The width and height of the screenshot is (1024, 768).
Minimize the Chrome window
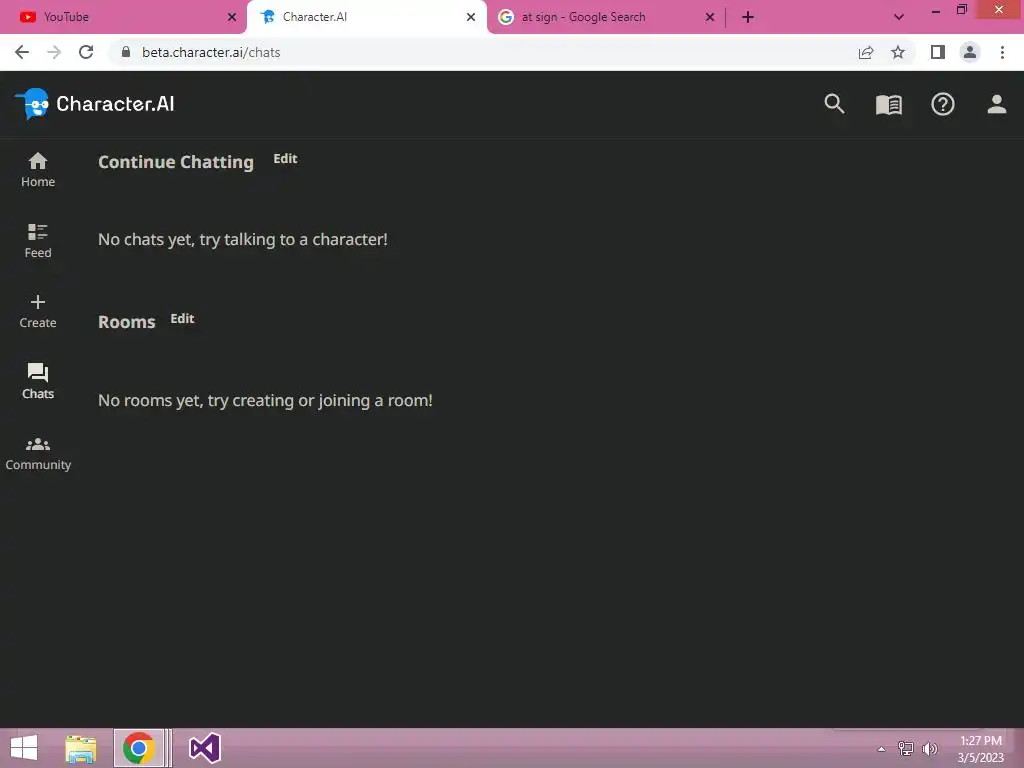936,11
